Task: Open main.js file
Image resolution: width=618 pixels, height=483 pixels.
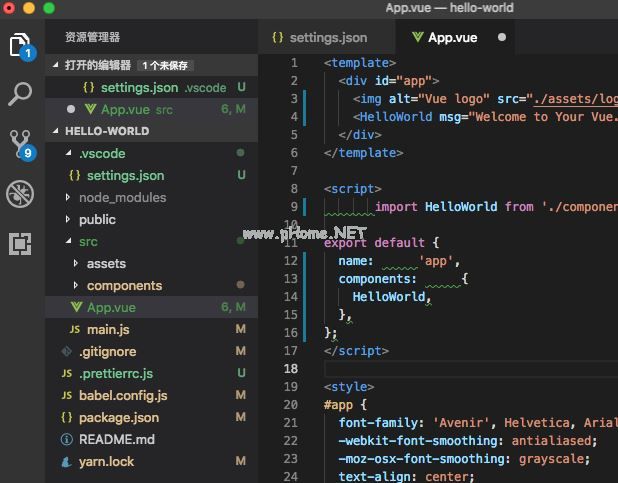Action: [x=152, y=329]
